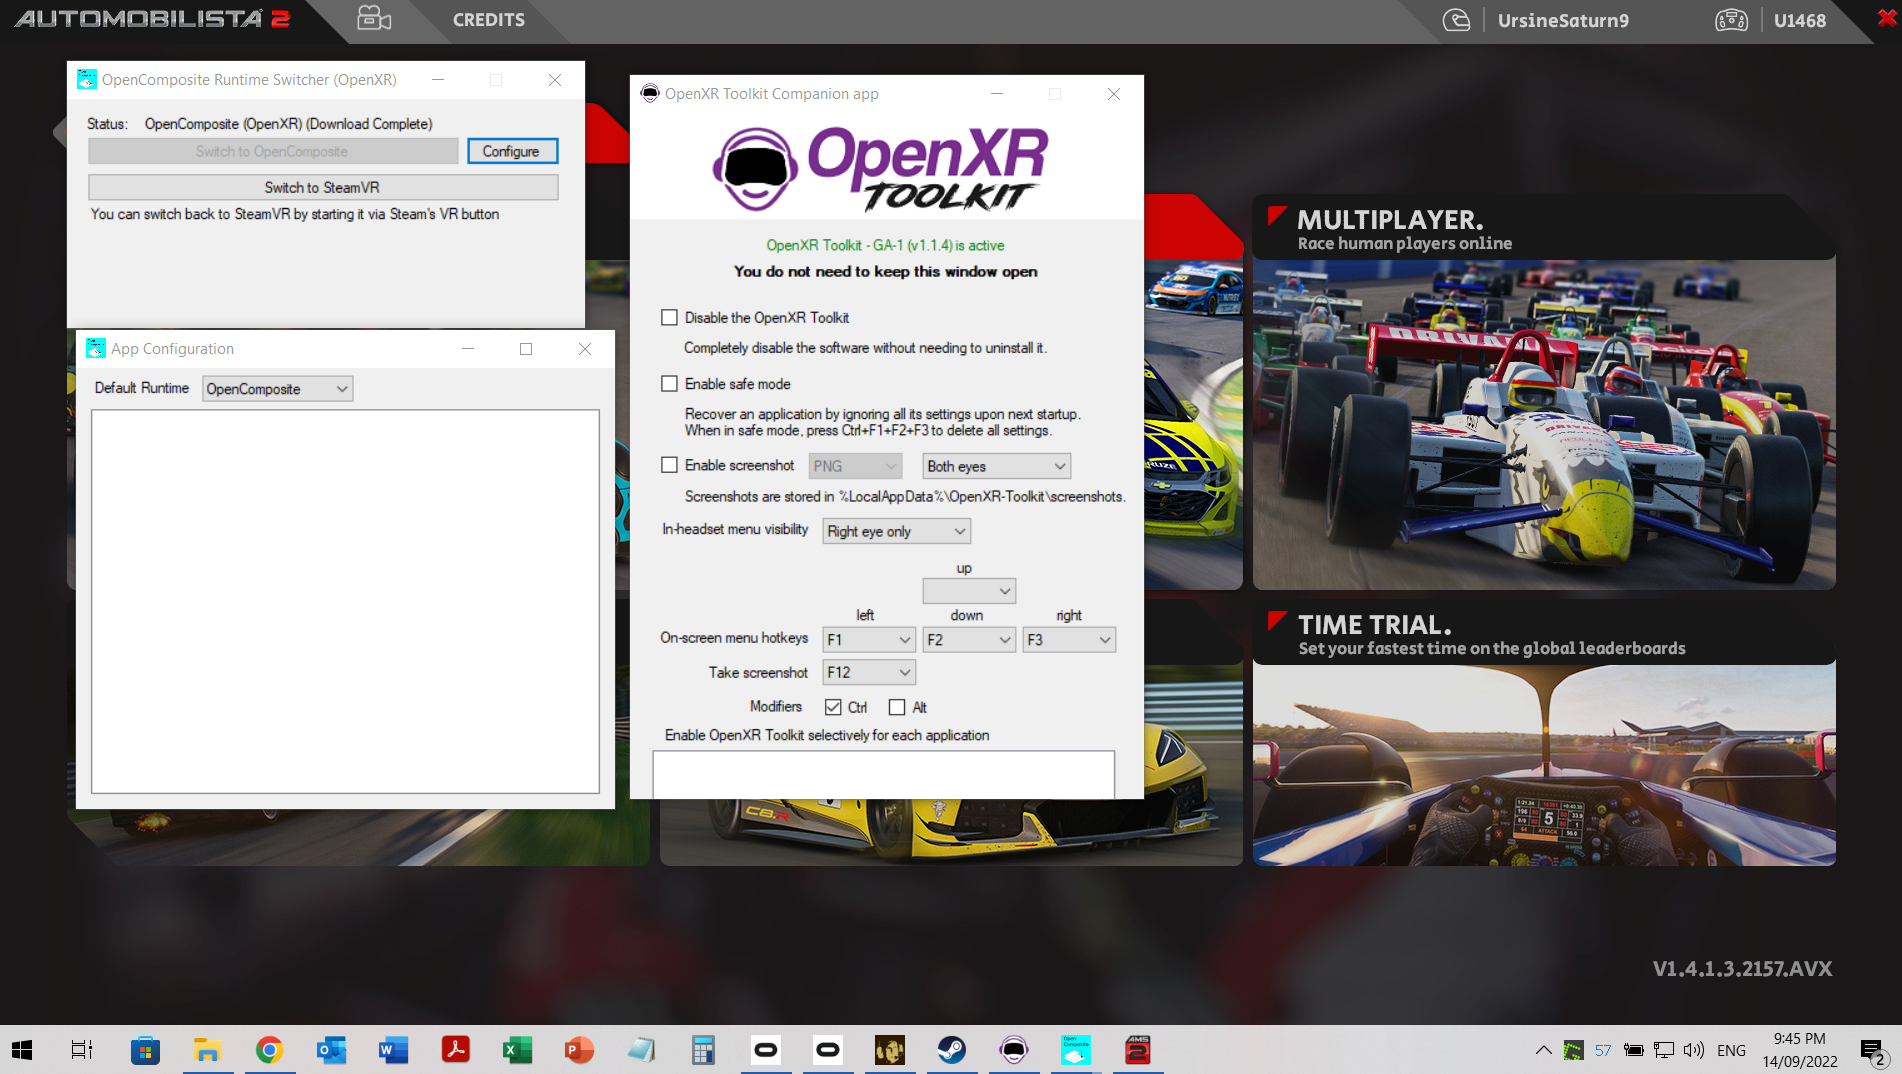This screenshot has height=1074, width=1902.
Task: Open File Explorer from taskbar
Action: pyautogui.click(x=207, y=1050)
